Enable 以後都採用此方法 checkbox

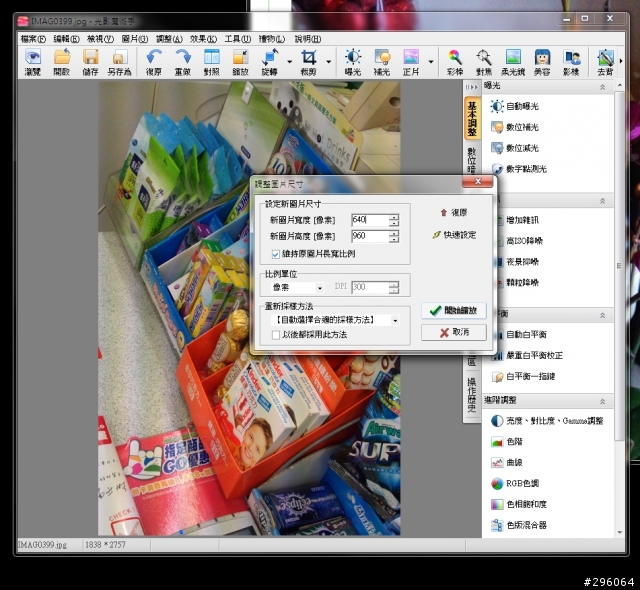tap(276, 335)
